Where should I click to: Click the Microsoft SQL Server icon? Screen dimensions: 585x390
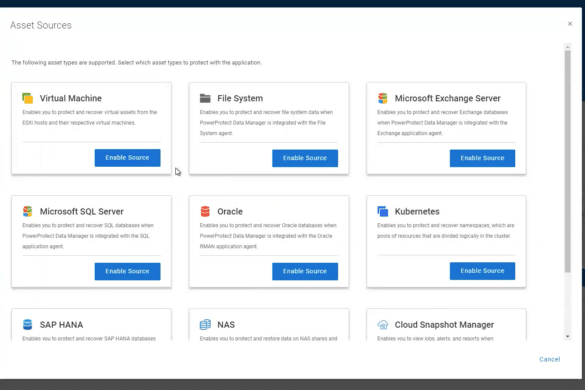pos(27,211)
